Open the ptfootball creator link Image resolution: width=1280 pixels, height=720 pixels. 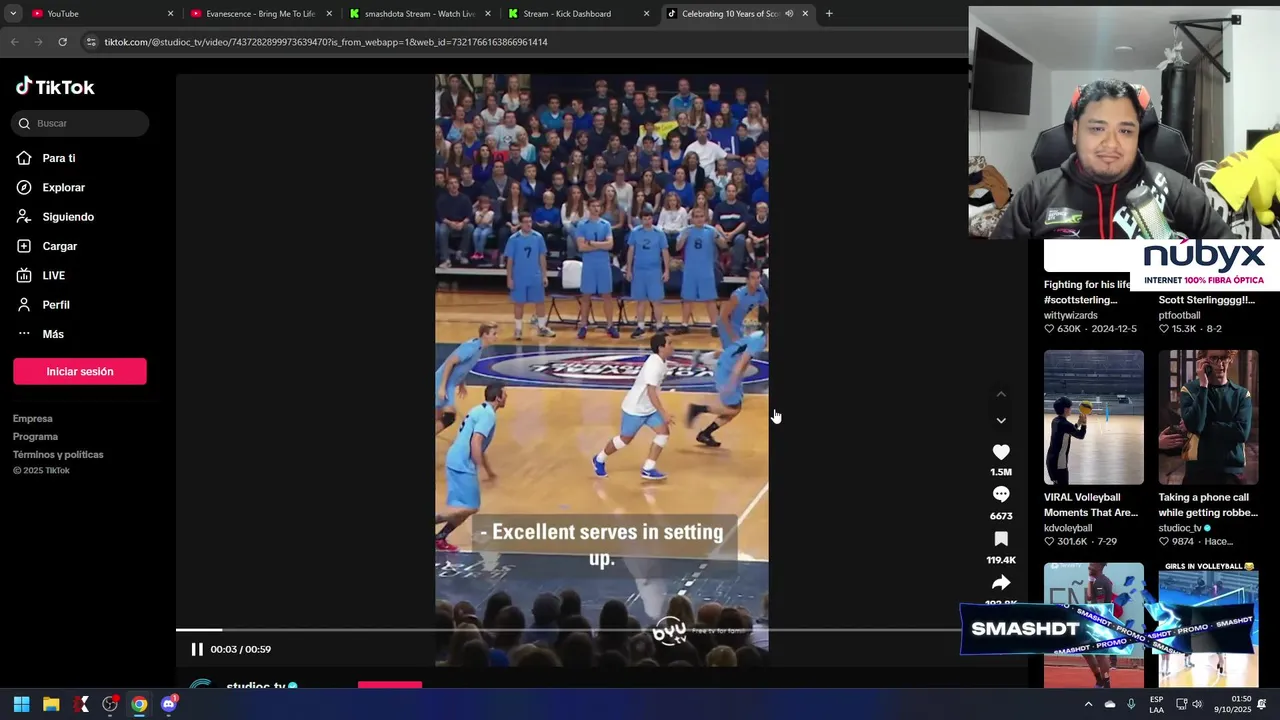(x=1180, y=315)
